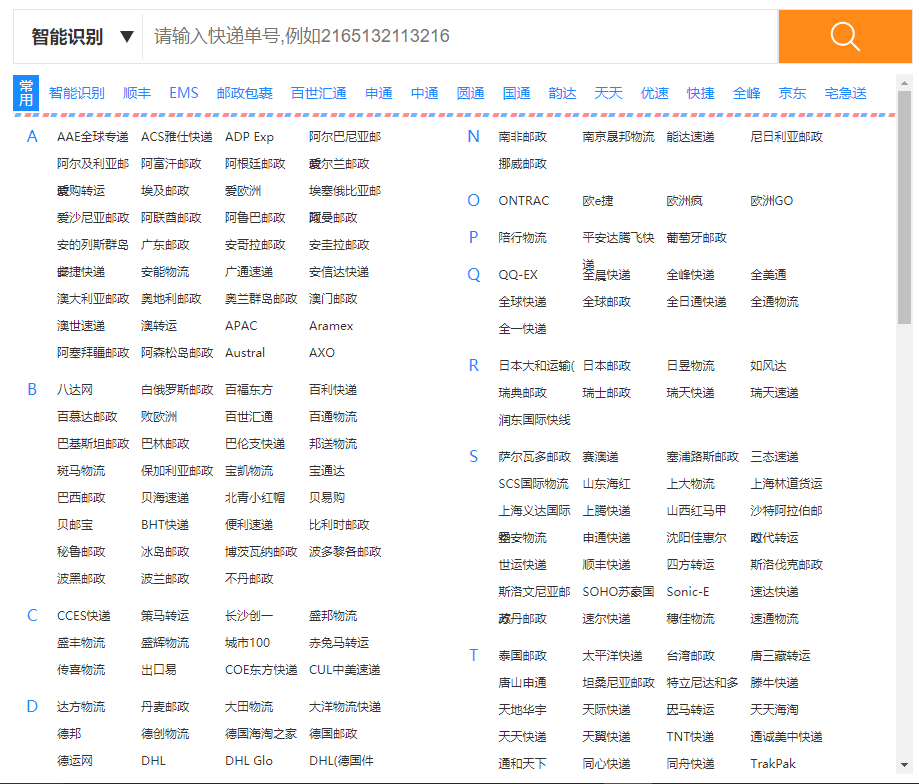Viewport: 919px width, 784px height.
Task: Pick 京东 from the common courier row
Action: [793, 93]
